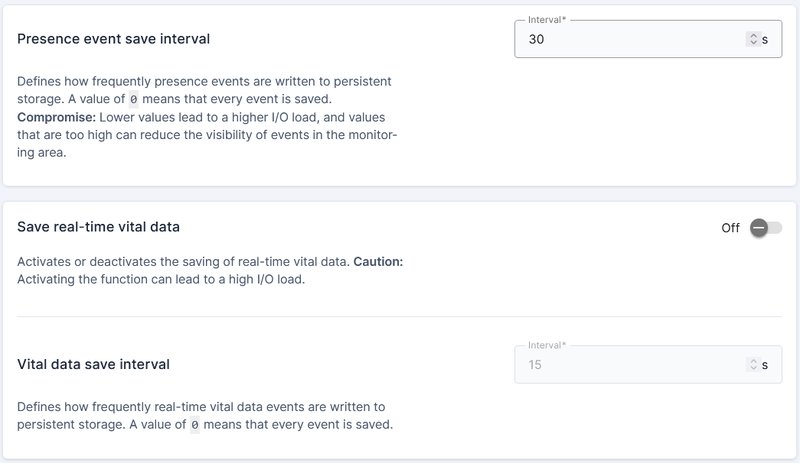Screen dimensions: 800x463
Task: Click the bold "Compromise:" text
Action: 57,117
